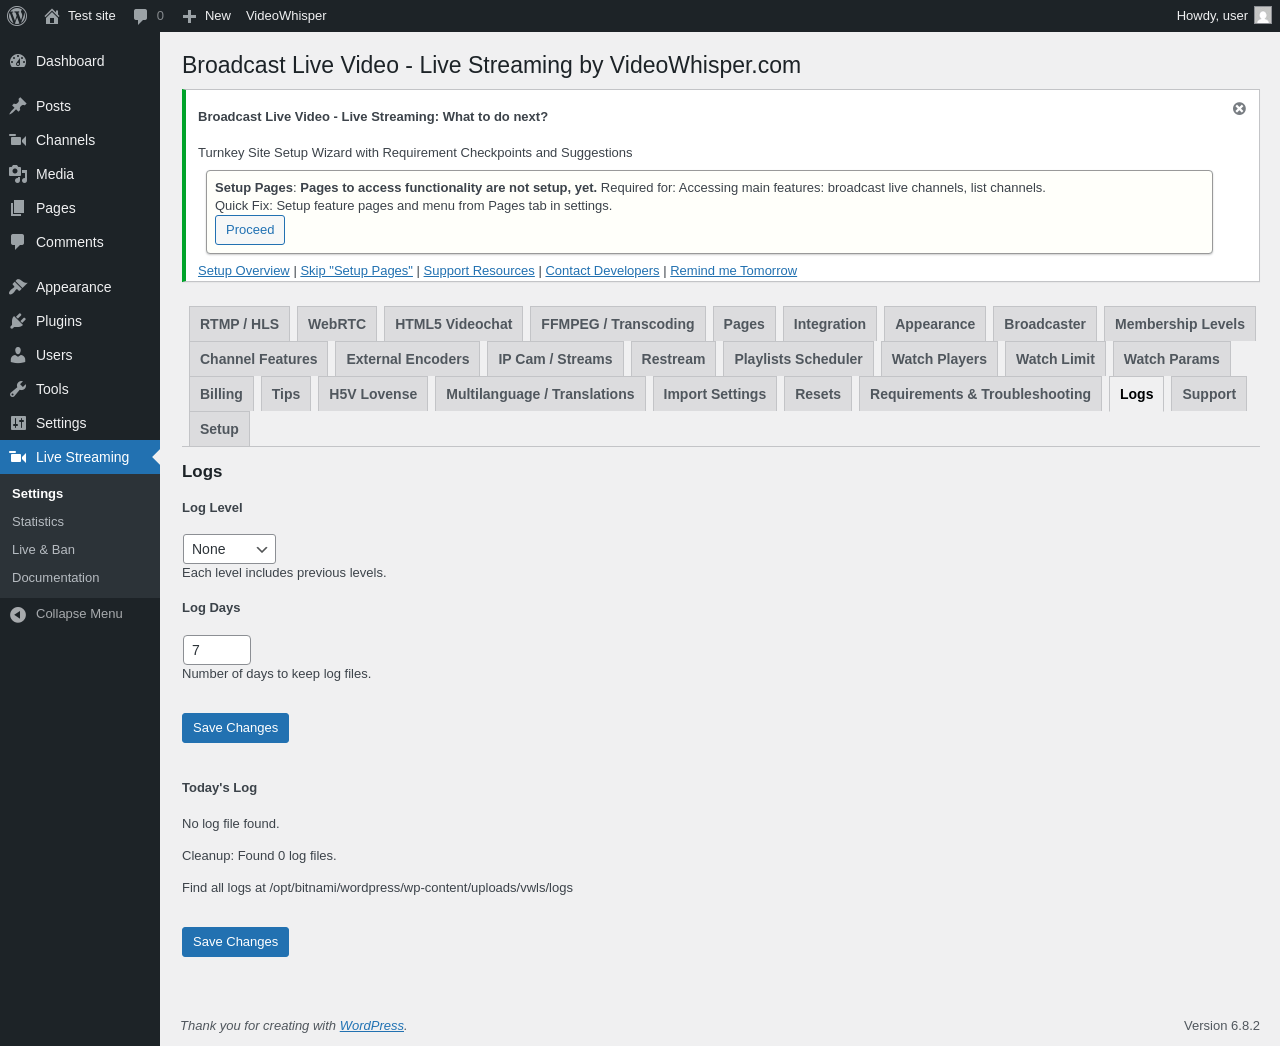Click the Tools wrench icon
The height and width of the screenshot is (1046, 1280).
point(18,389)
